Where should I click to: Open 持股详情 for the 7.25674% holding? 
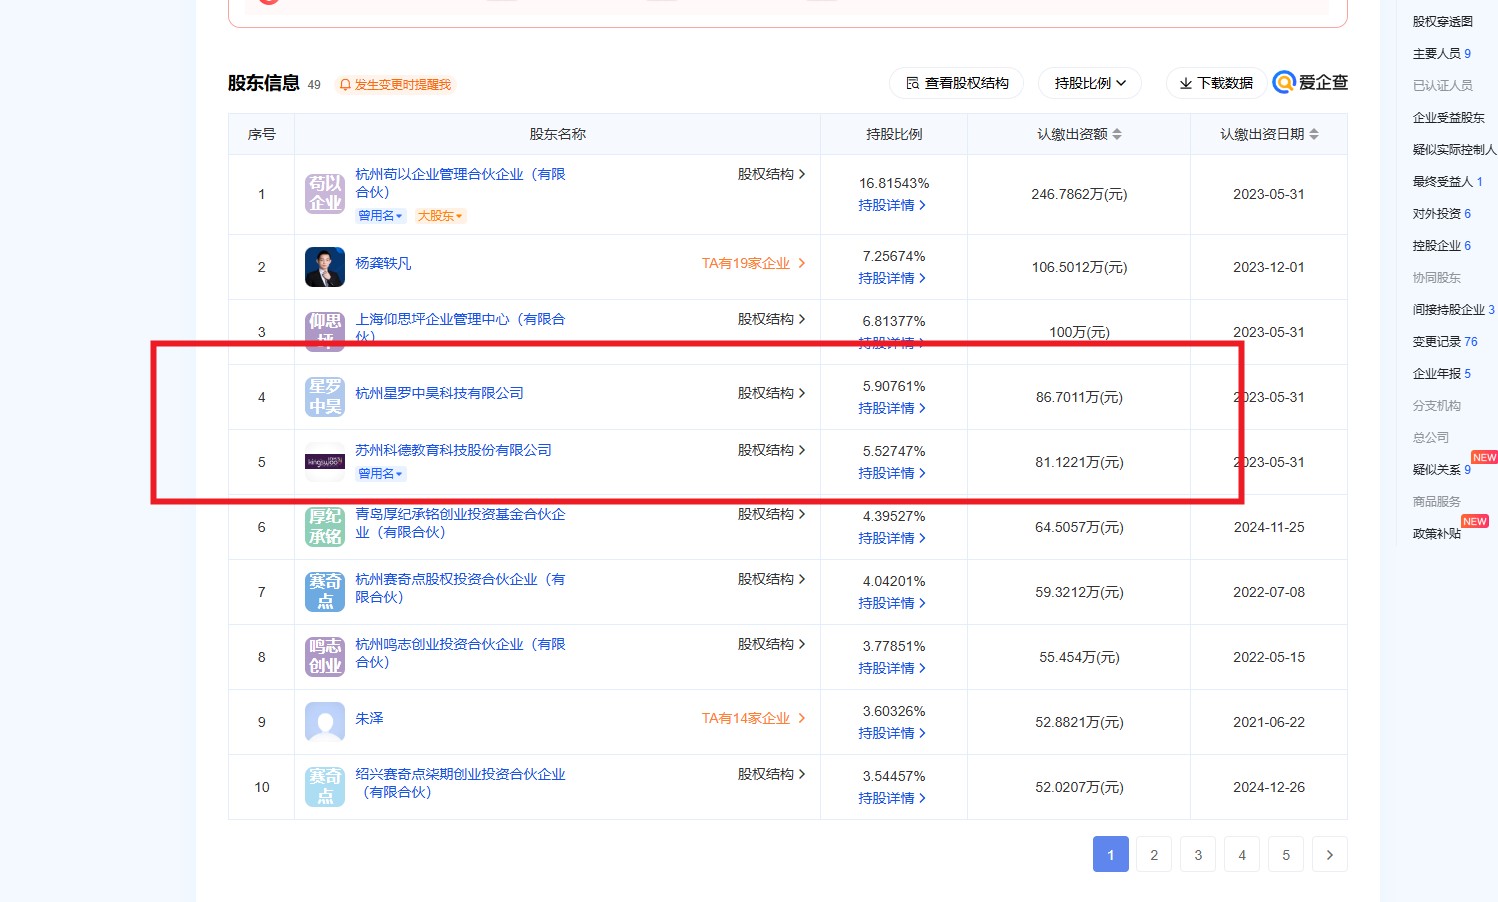point(892,278)
